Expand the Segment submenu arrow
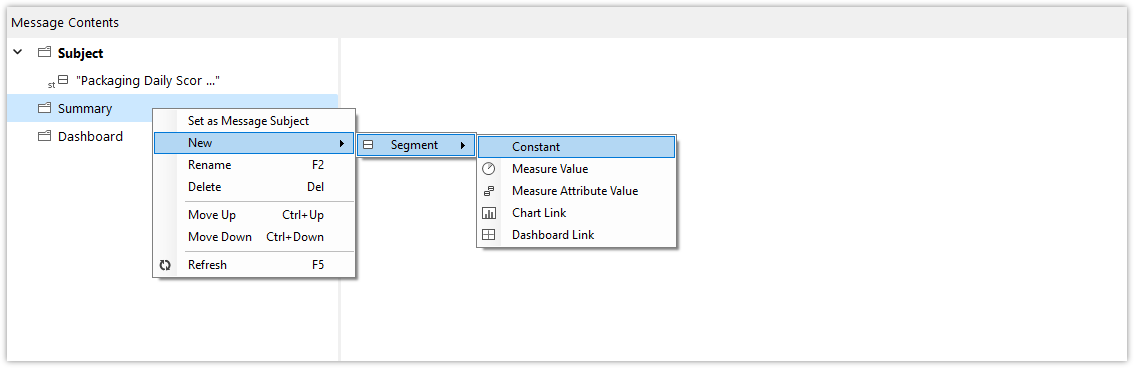 463,145
